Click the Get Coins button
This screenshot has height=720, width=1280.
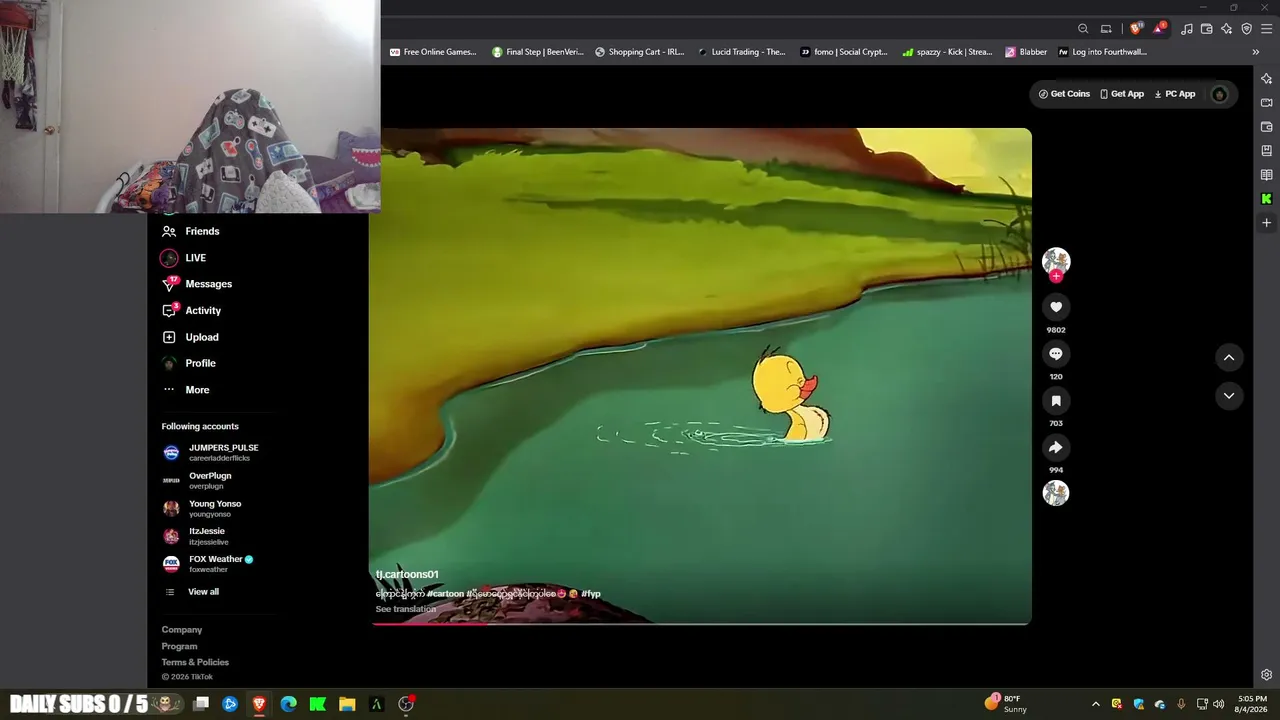(1064, 94)
